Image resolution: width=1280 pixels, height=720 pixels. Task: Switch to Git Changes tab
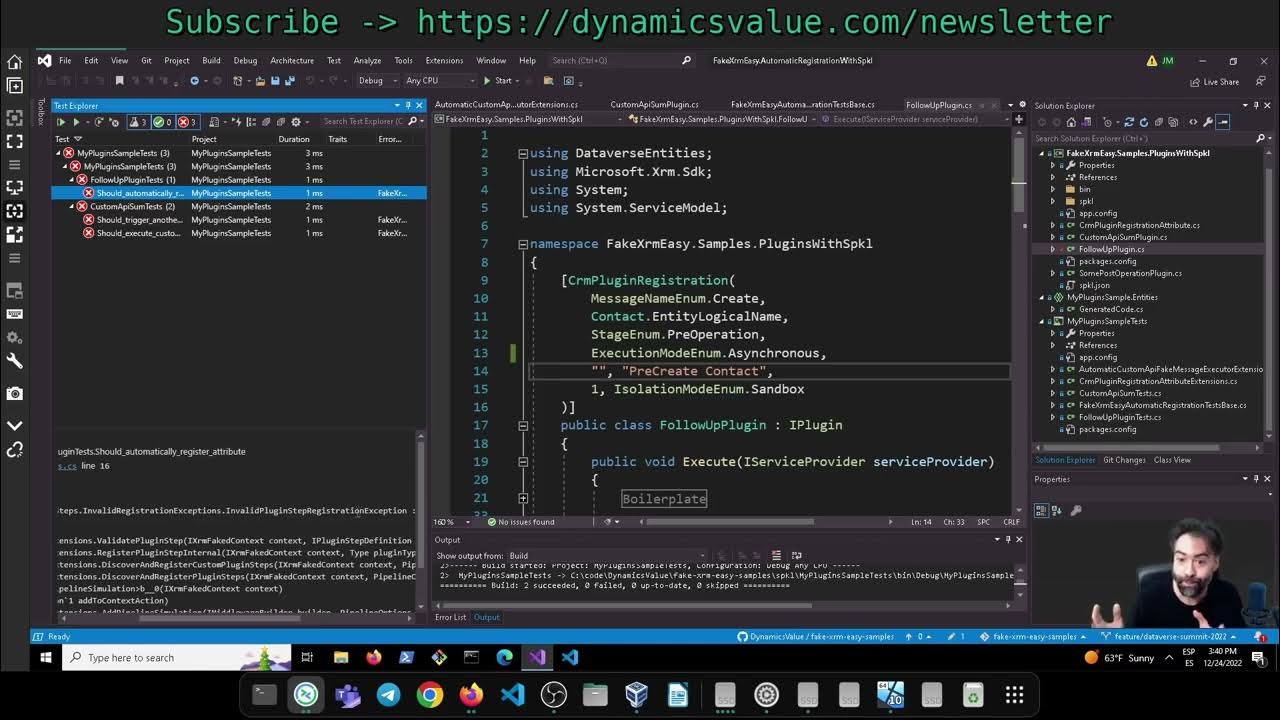[1124, 460]
